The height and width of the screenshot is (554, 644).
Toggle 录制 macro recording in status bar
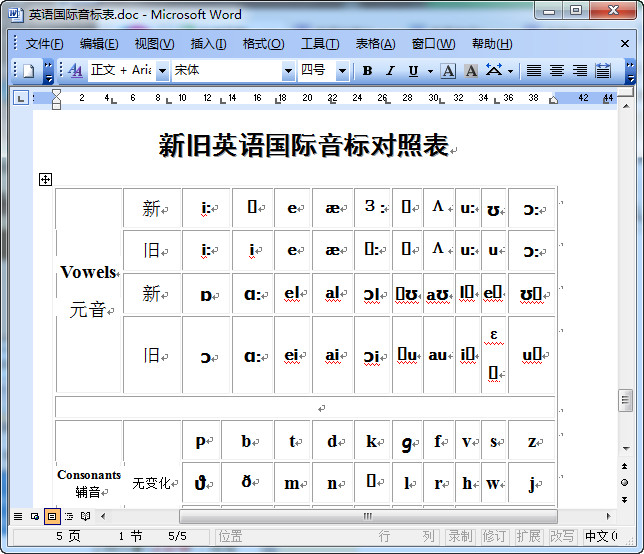tap(460, 536)
